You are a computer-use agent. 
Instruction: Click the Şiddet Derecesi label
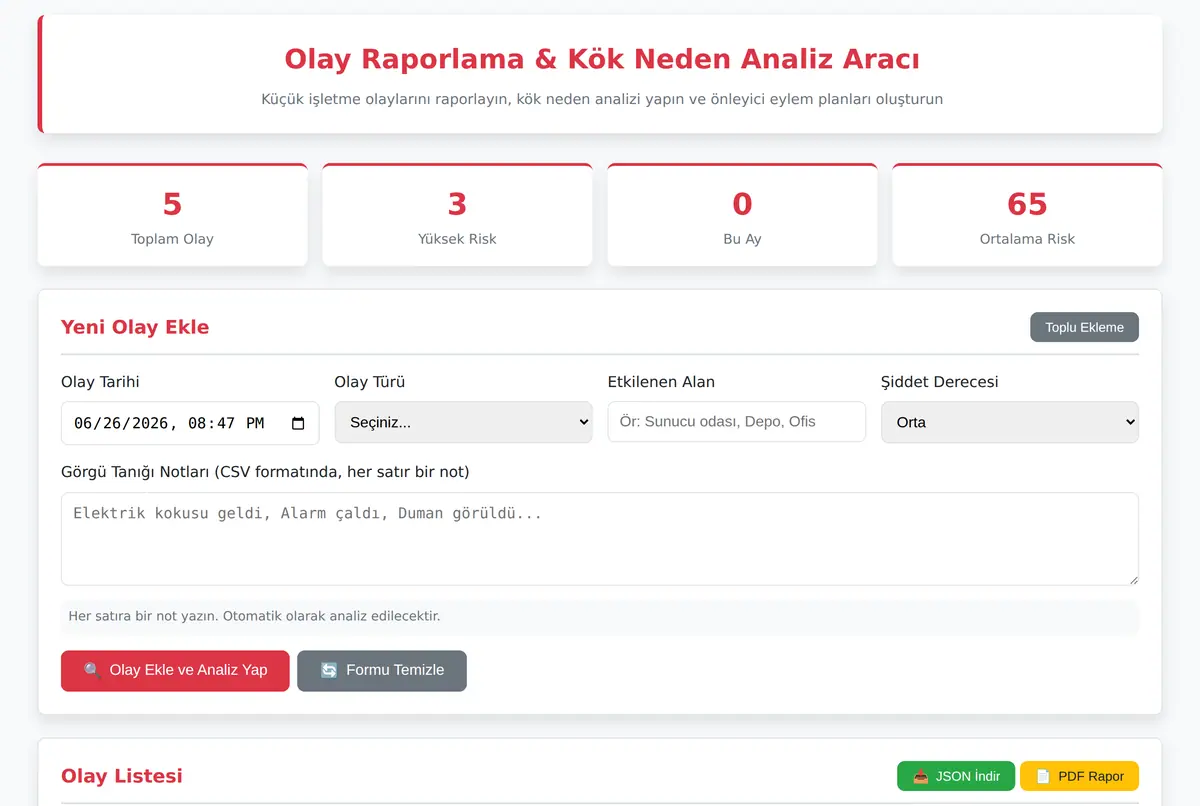click(x=939, y=382)
